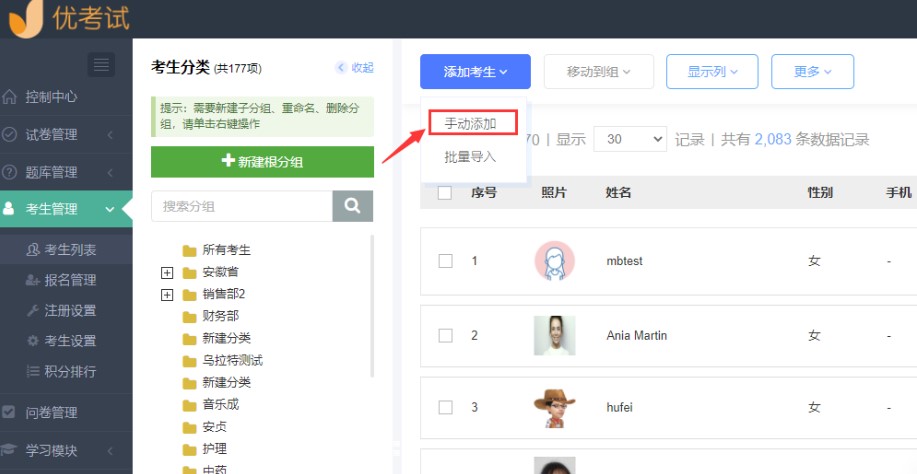Select the 护理 folder

click(x=215, y=449)
